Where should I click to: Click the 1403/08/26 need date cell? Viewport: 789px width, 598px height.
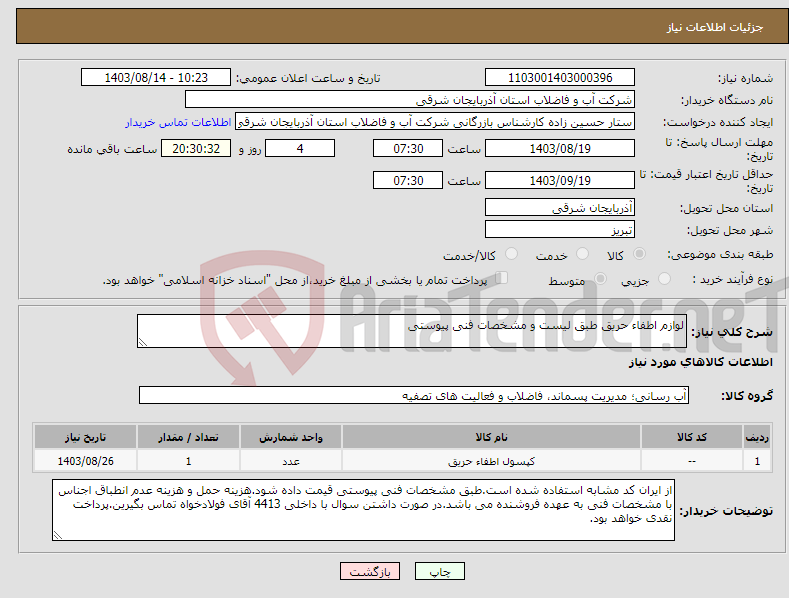[x=86, y=461]
